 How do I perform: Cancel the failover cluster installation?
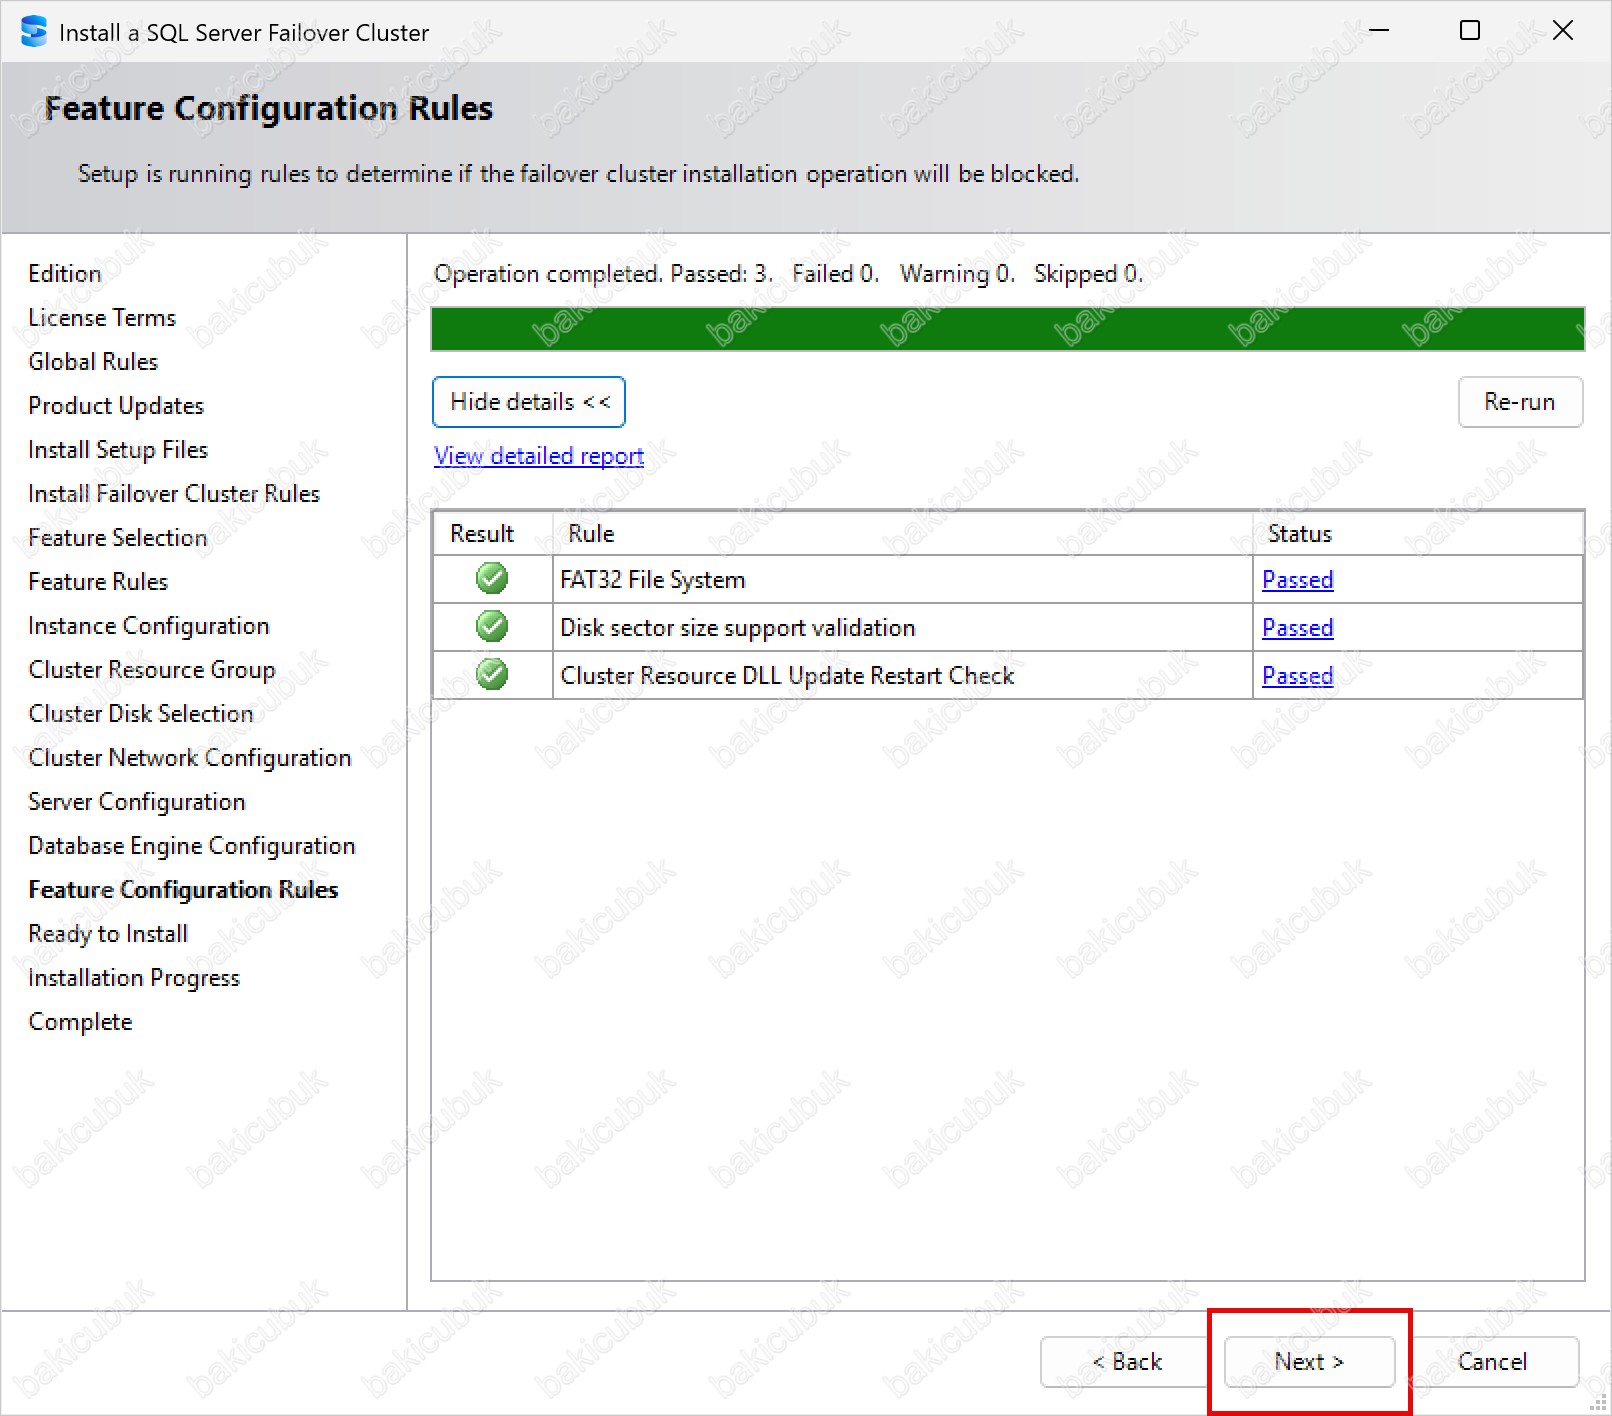[1492, 1362]
